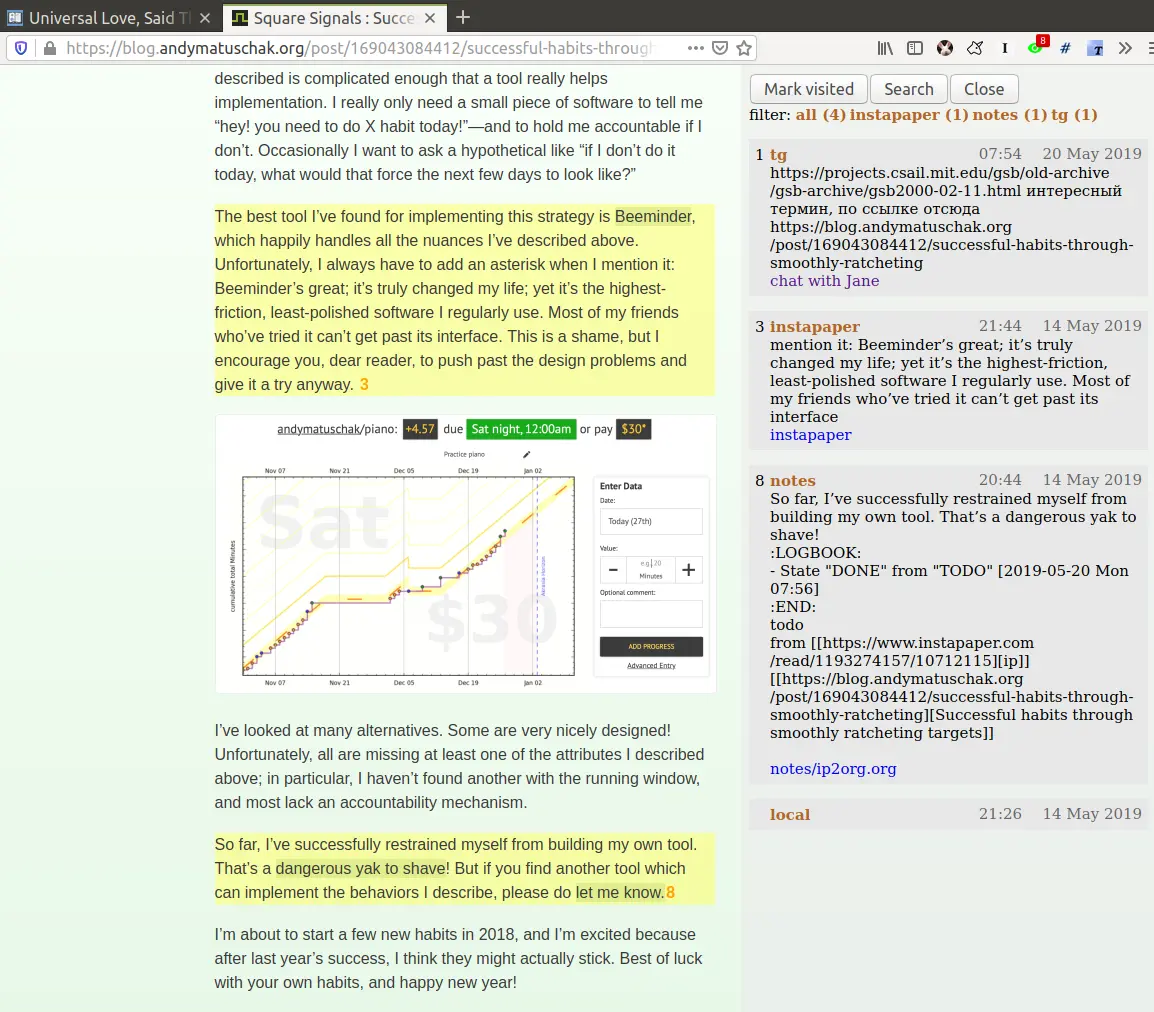This screenshot has height=1012, width=1154.
Task: Show all (4) annotations filter
Action: (820, 115)
